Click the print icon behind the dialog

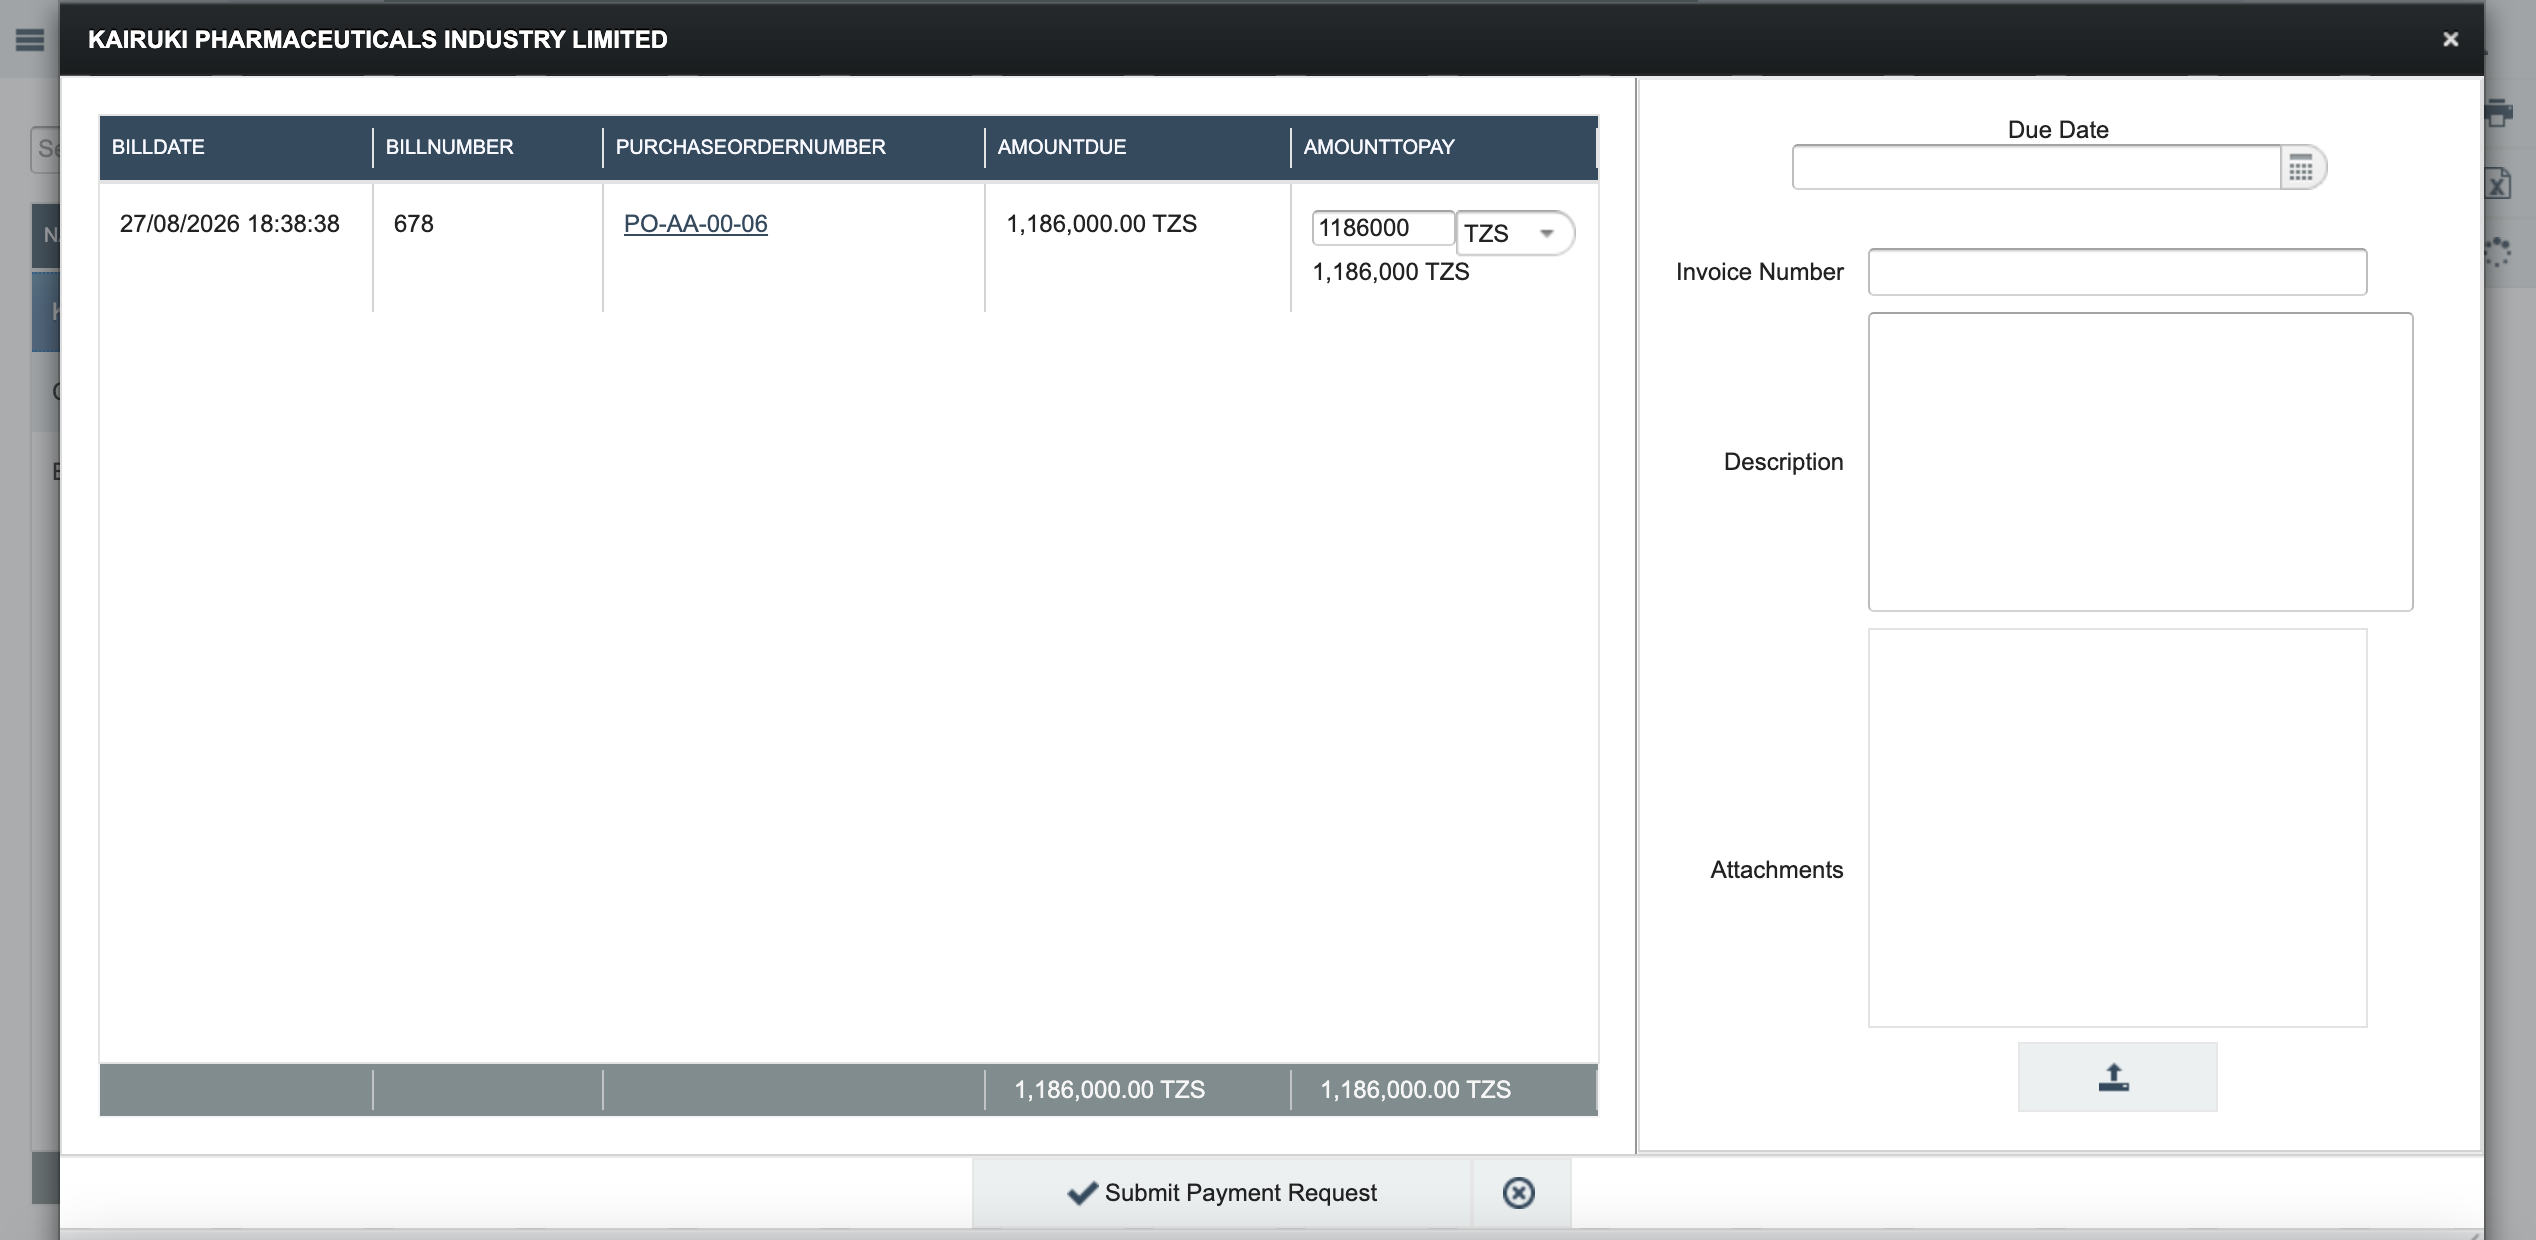click(2498, 114)
